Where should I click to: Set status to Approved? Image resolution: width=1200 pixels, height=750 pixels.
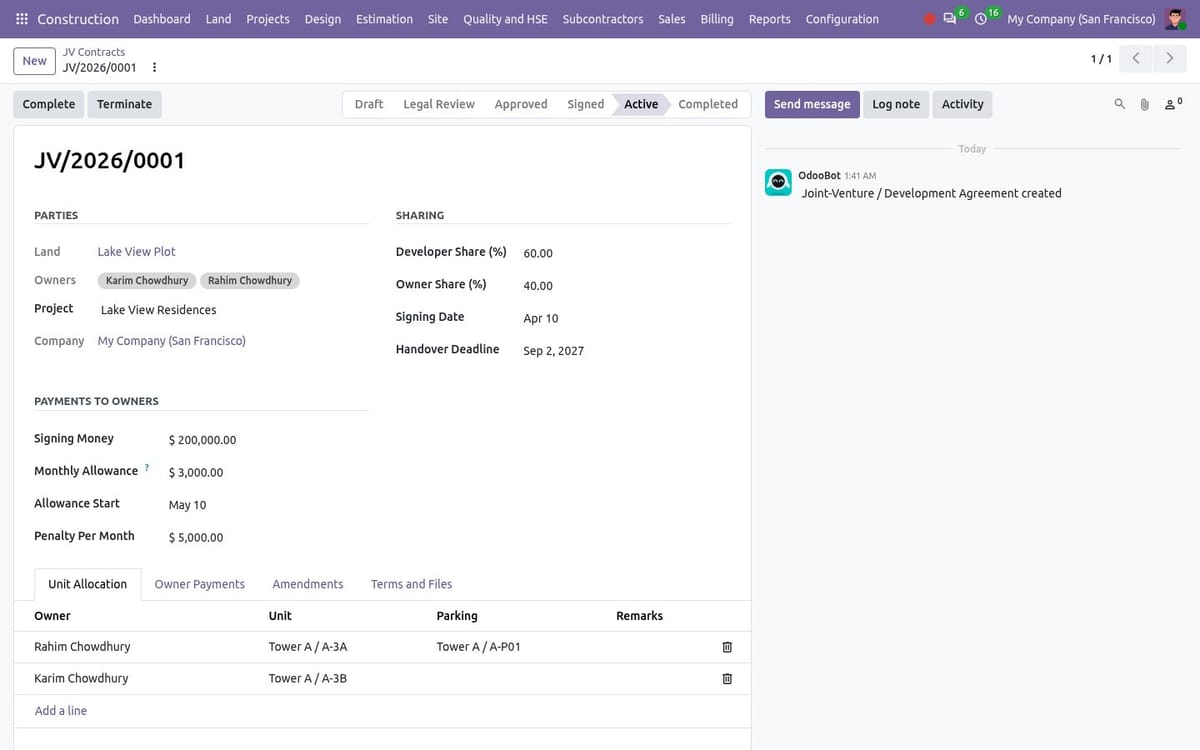click(x=521, y=104)
